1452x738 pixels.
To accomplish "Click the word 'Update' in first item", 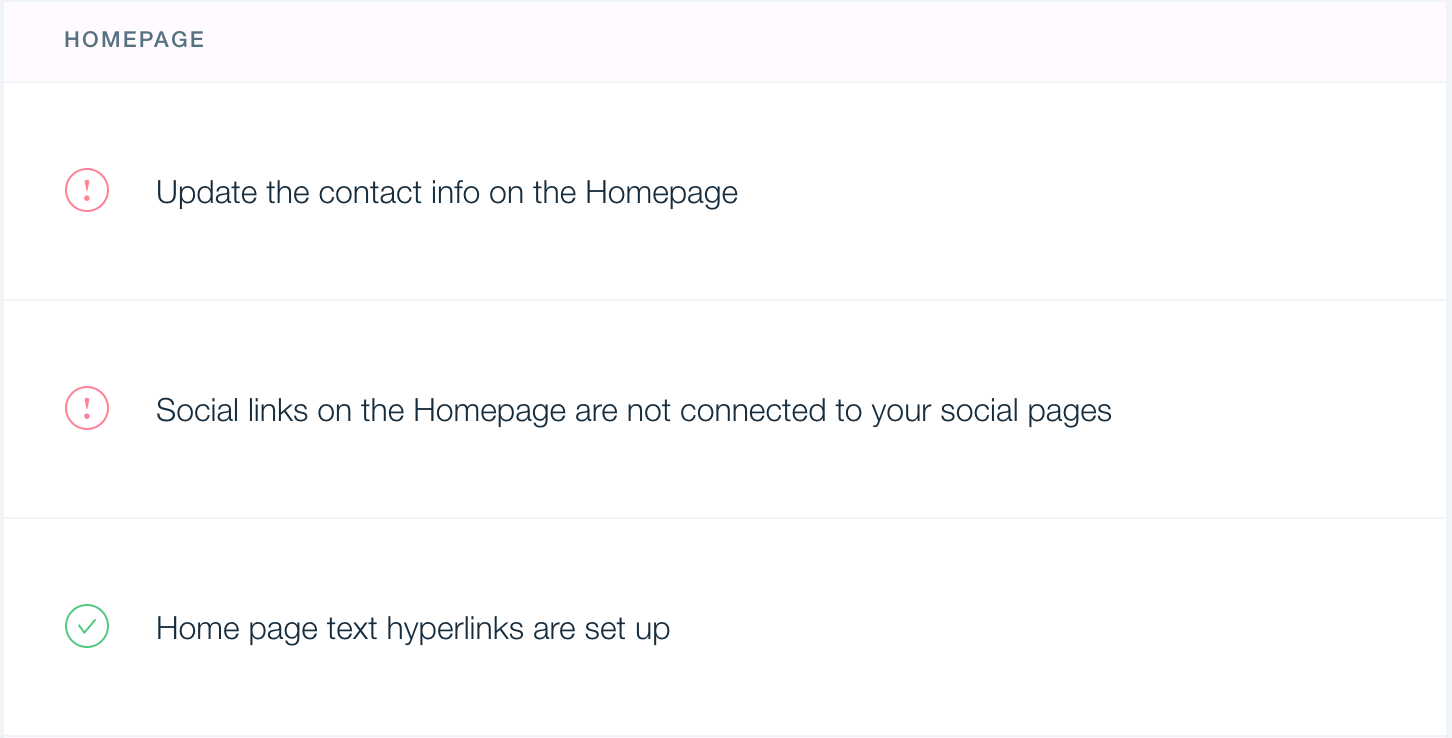I will pyautogui.click(x=207, y=193).
